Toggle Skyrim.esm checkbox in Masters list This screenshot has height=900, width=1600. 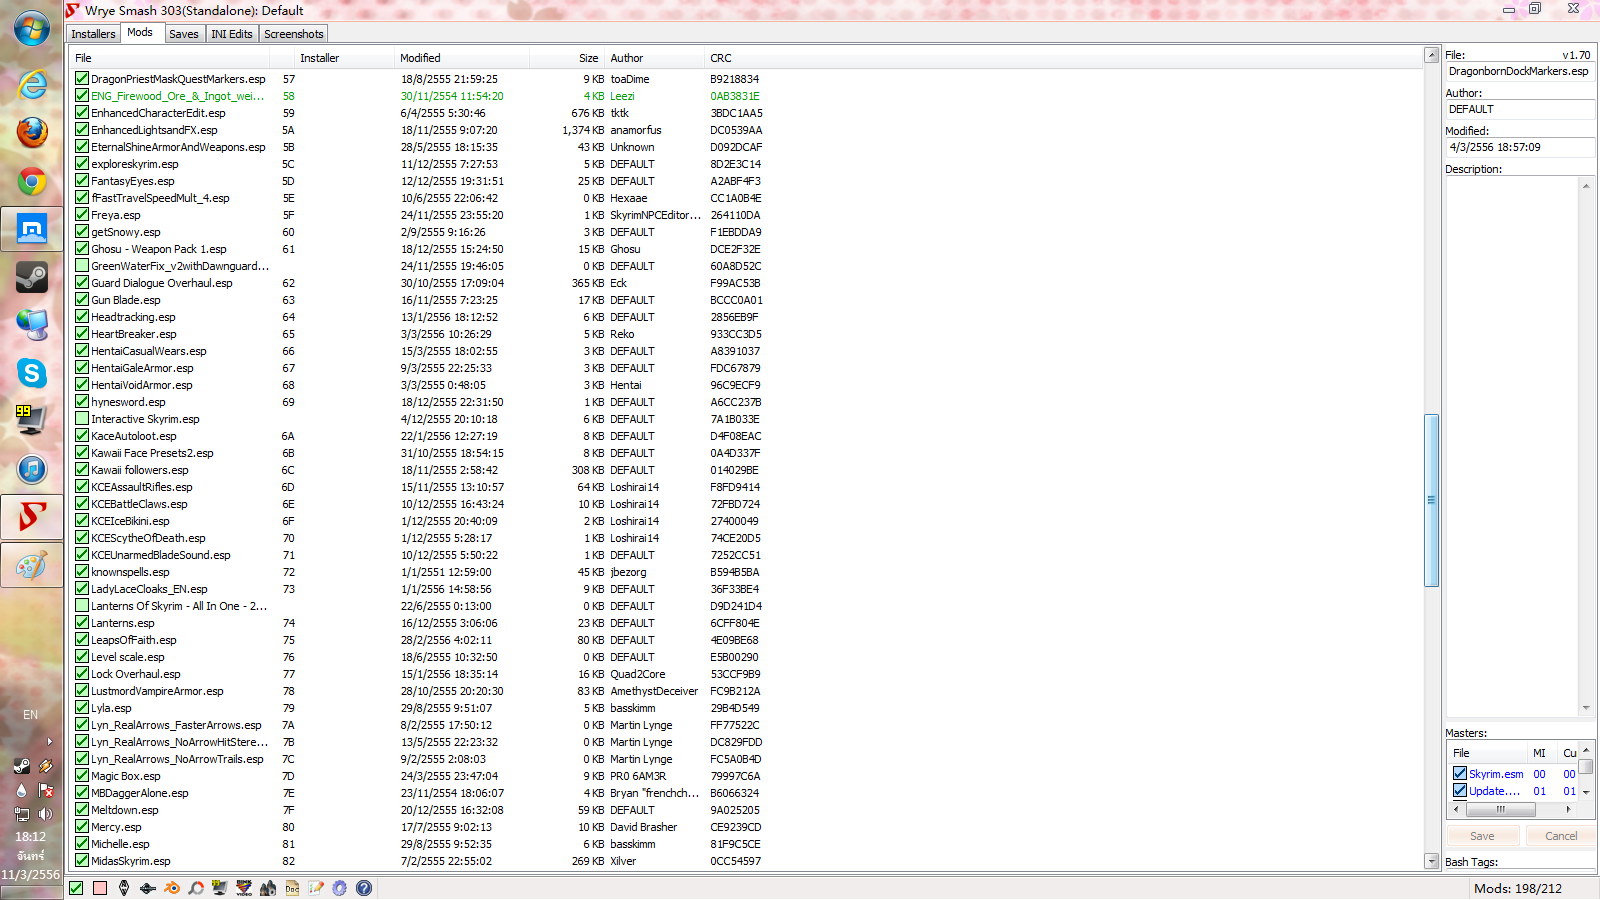pos(1460,773)
